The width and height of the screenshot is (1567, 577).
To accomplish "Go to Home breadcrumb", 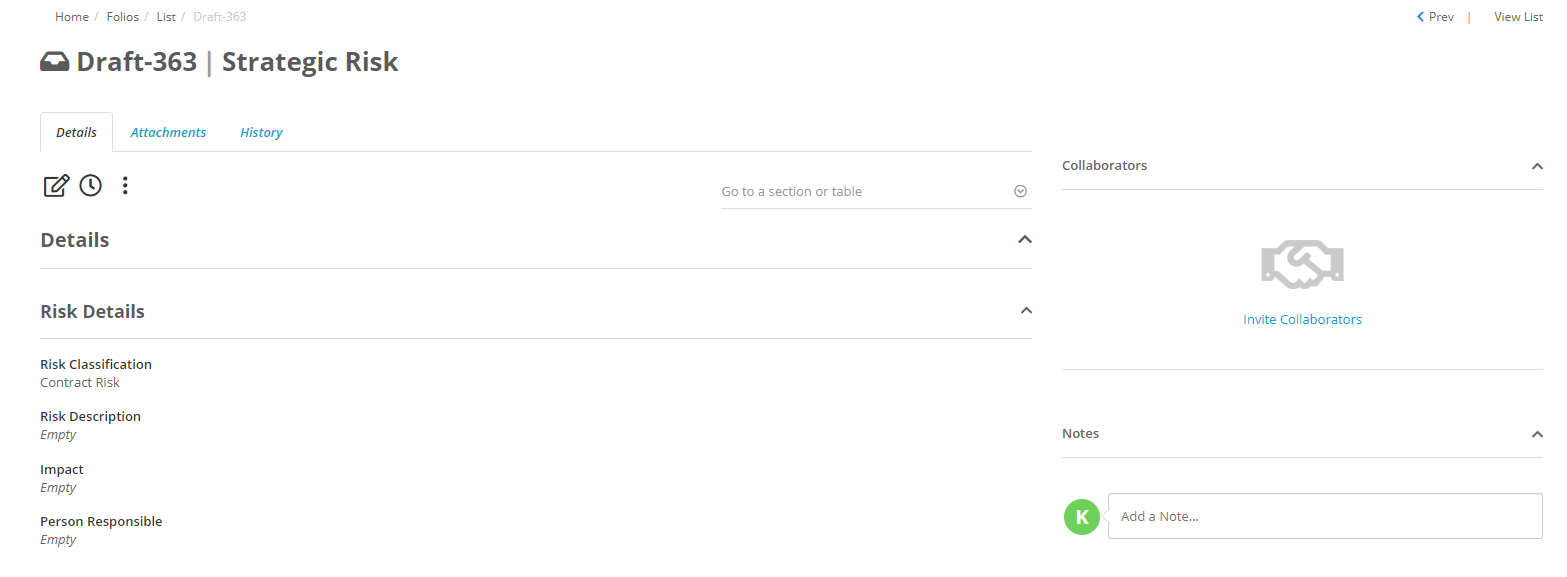I will pos(72,17).
